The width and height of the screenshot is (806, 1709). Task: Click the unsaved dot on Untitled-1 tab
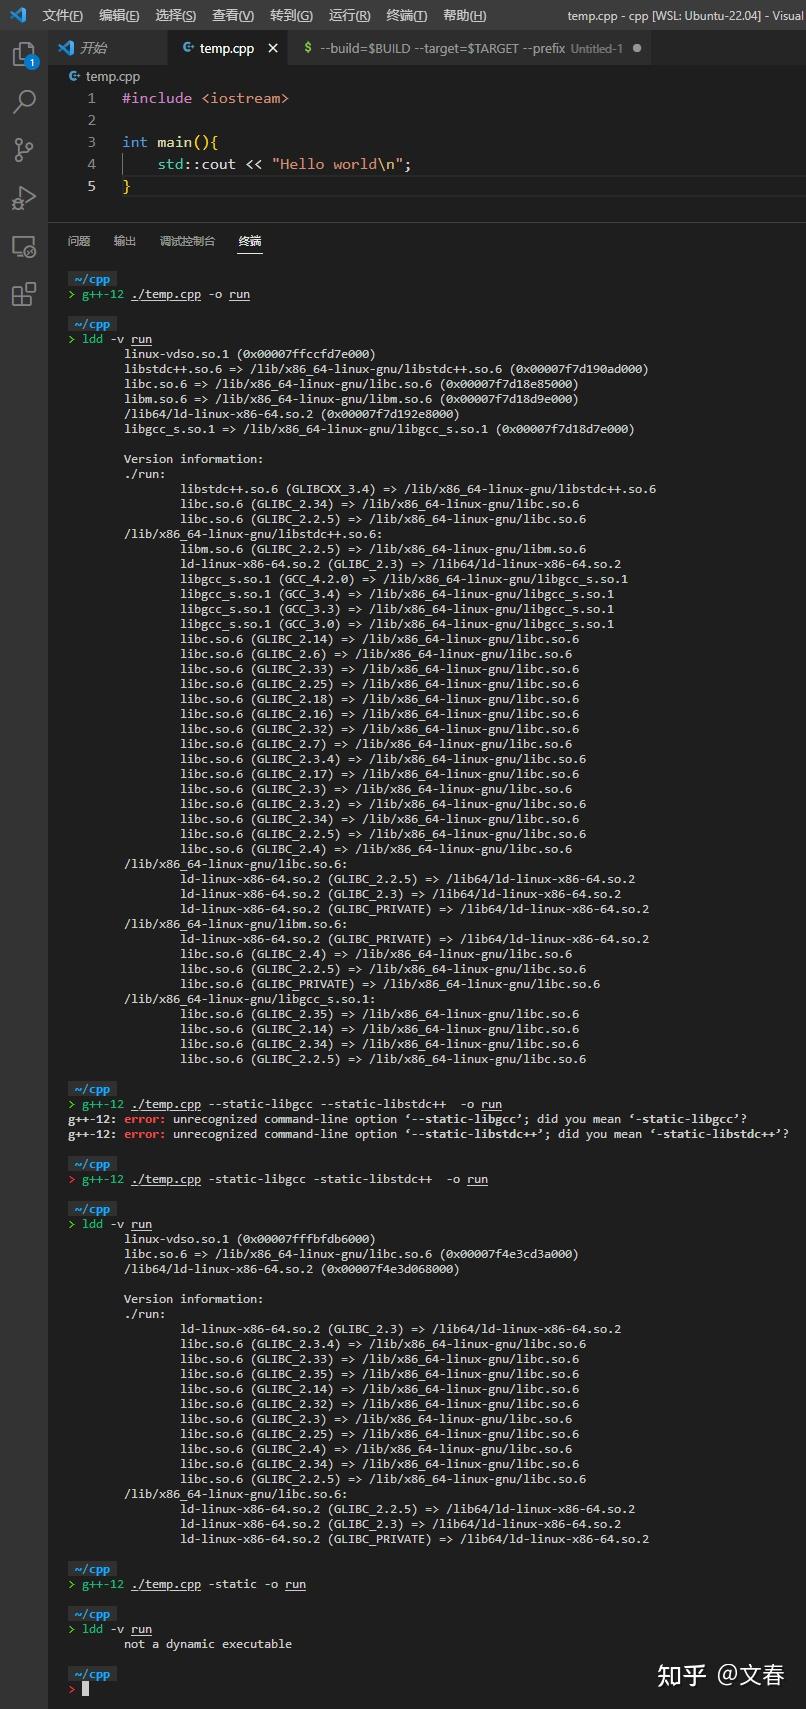(637, 48)
